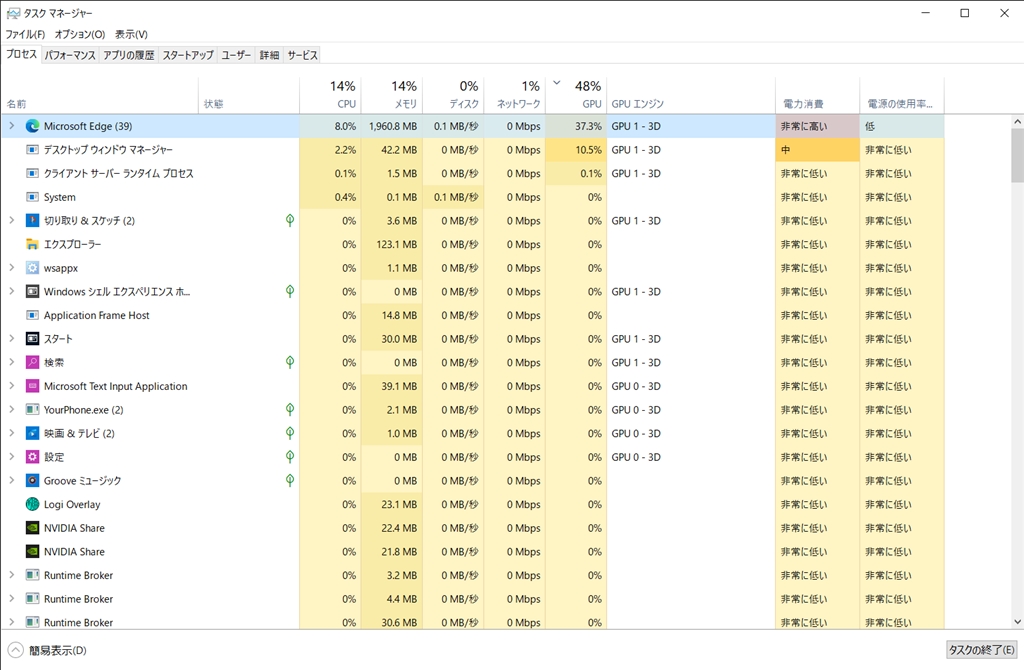This screenshot has height=670, width=1024.
Task: Open the オプション(O) menu
Action: click(x=80, y=34)
